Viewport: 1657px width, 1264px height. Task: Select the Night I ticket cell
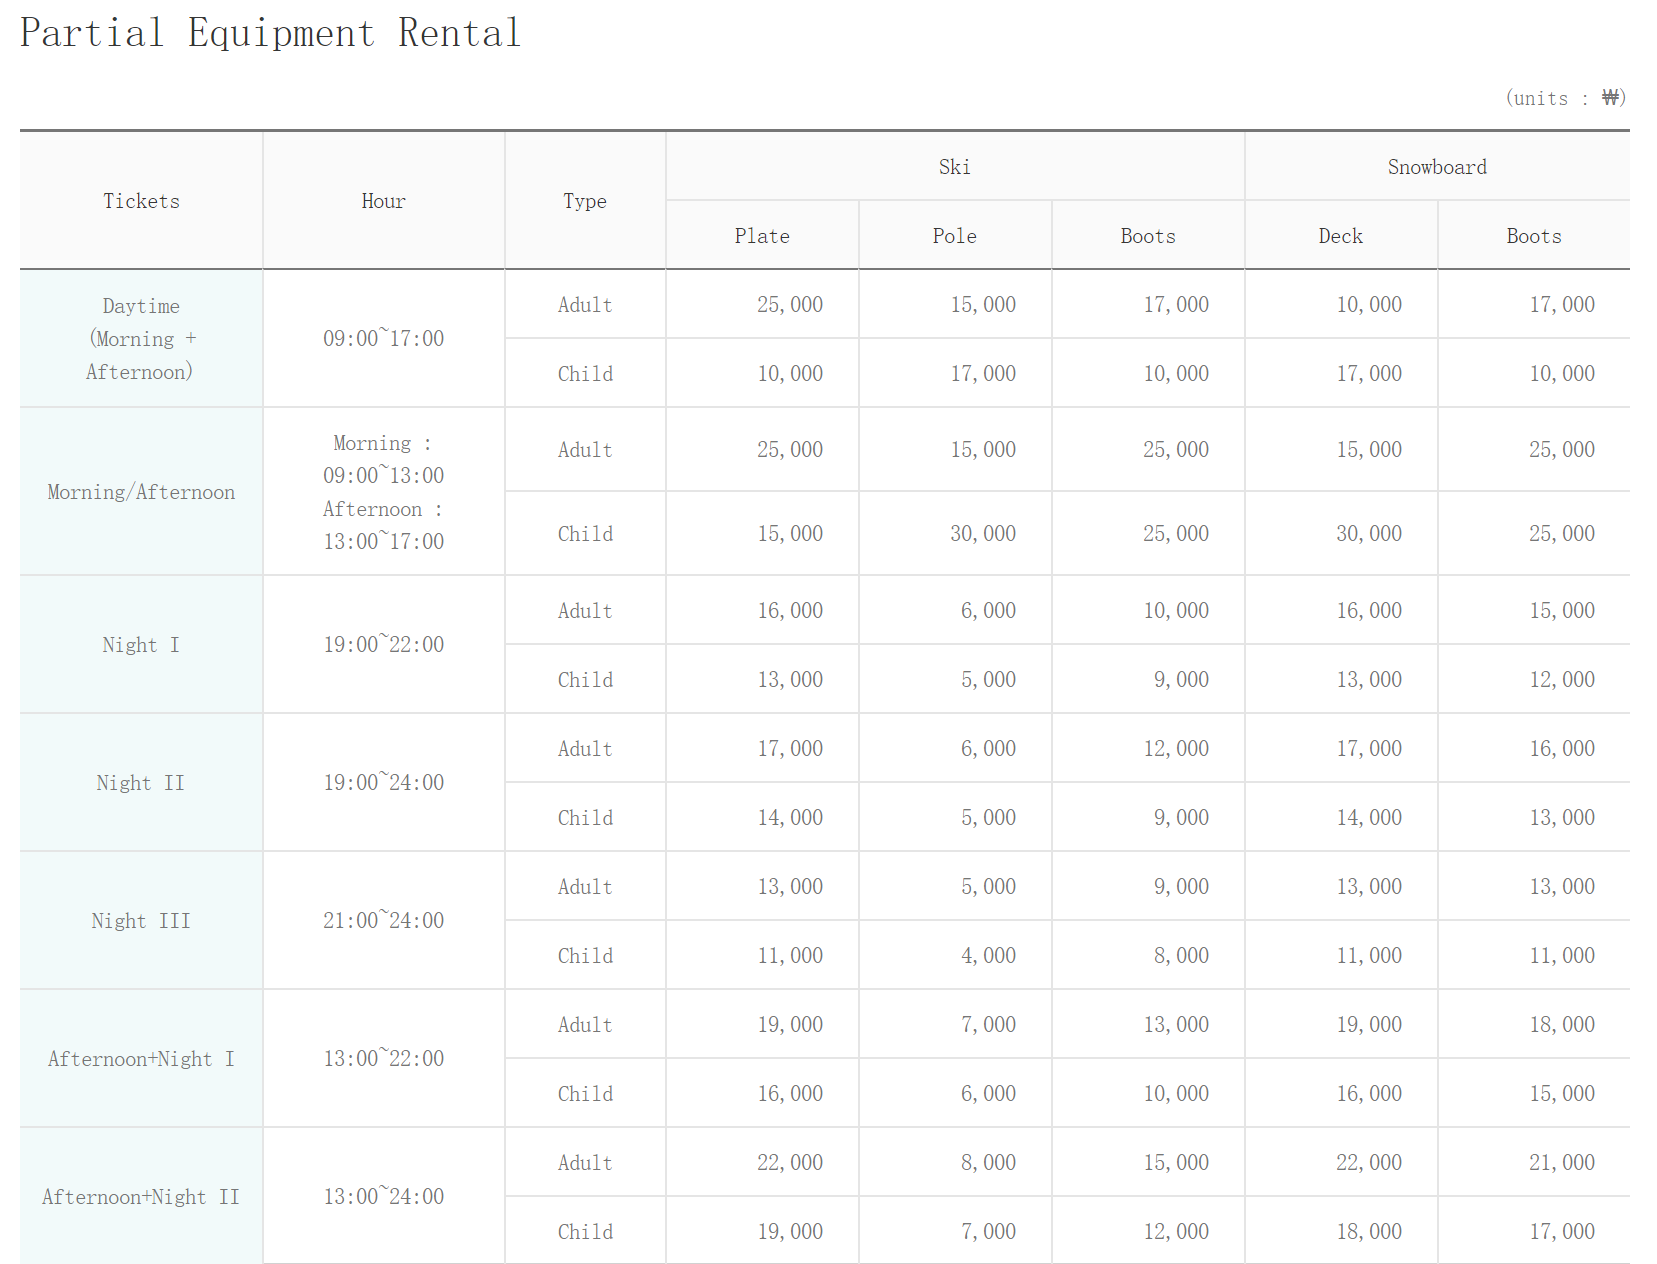click(141, 645)
